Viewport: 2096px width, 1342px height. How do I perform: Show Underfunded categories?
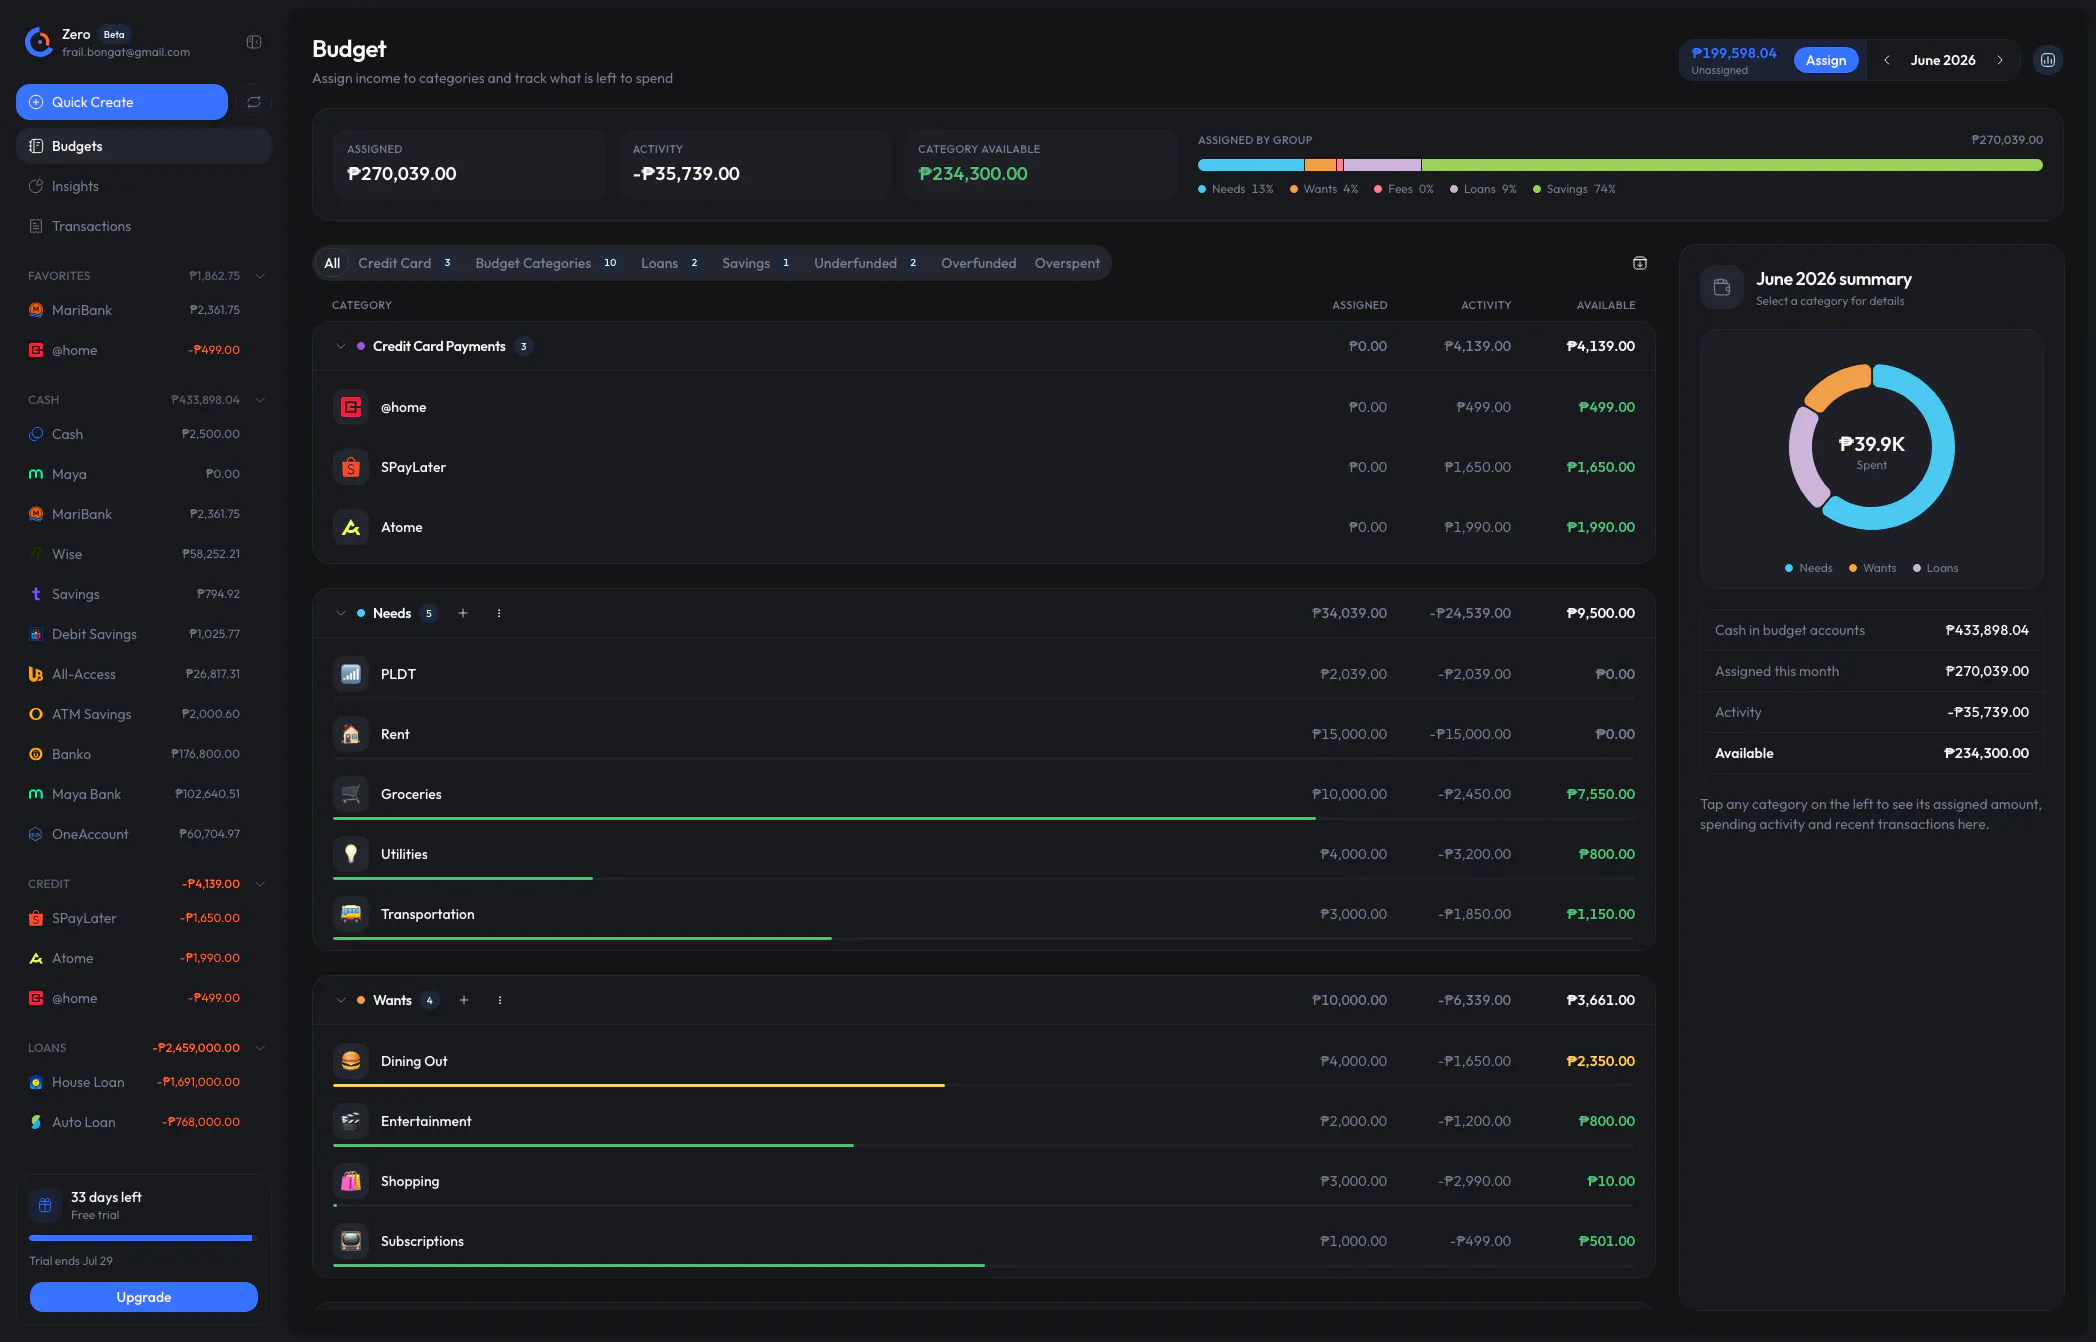coord(866,263)
